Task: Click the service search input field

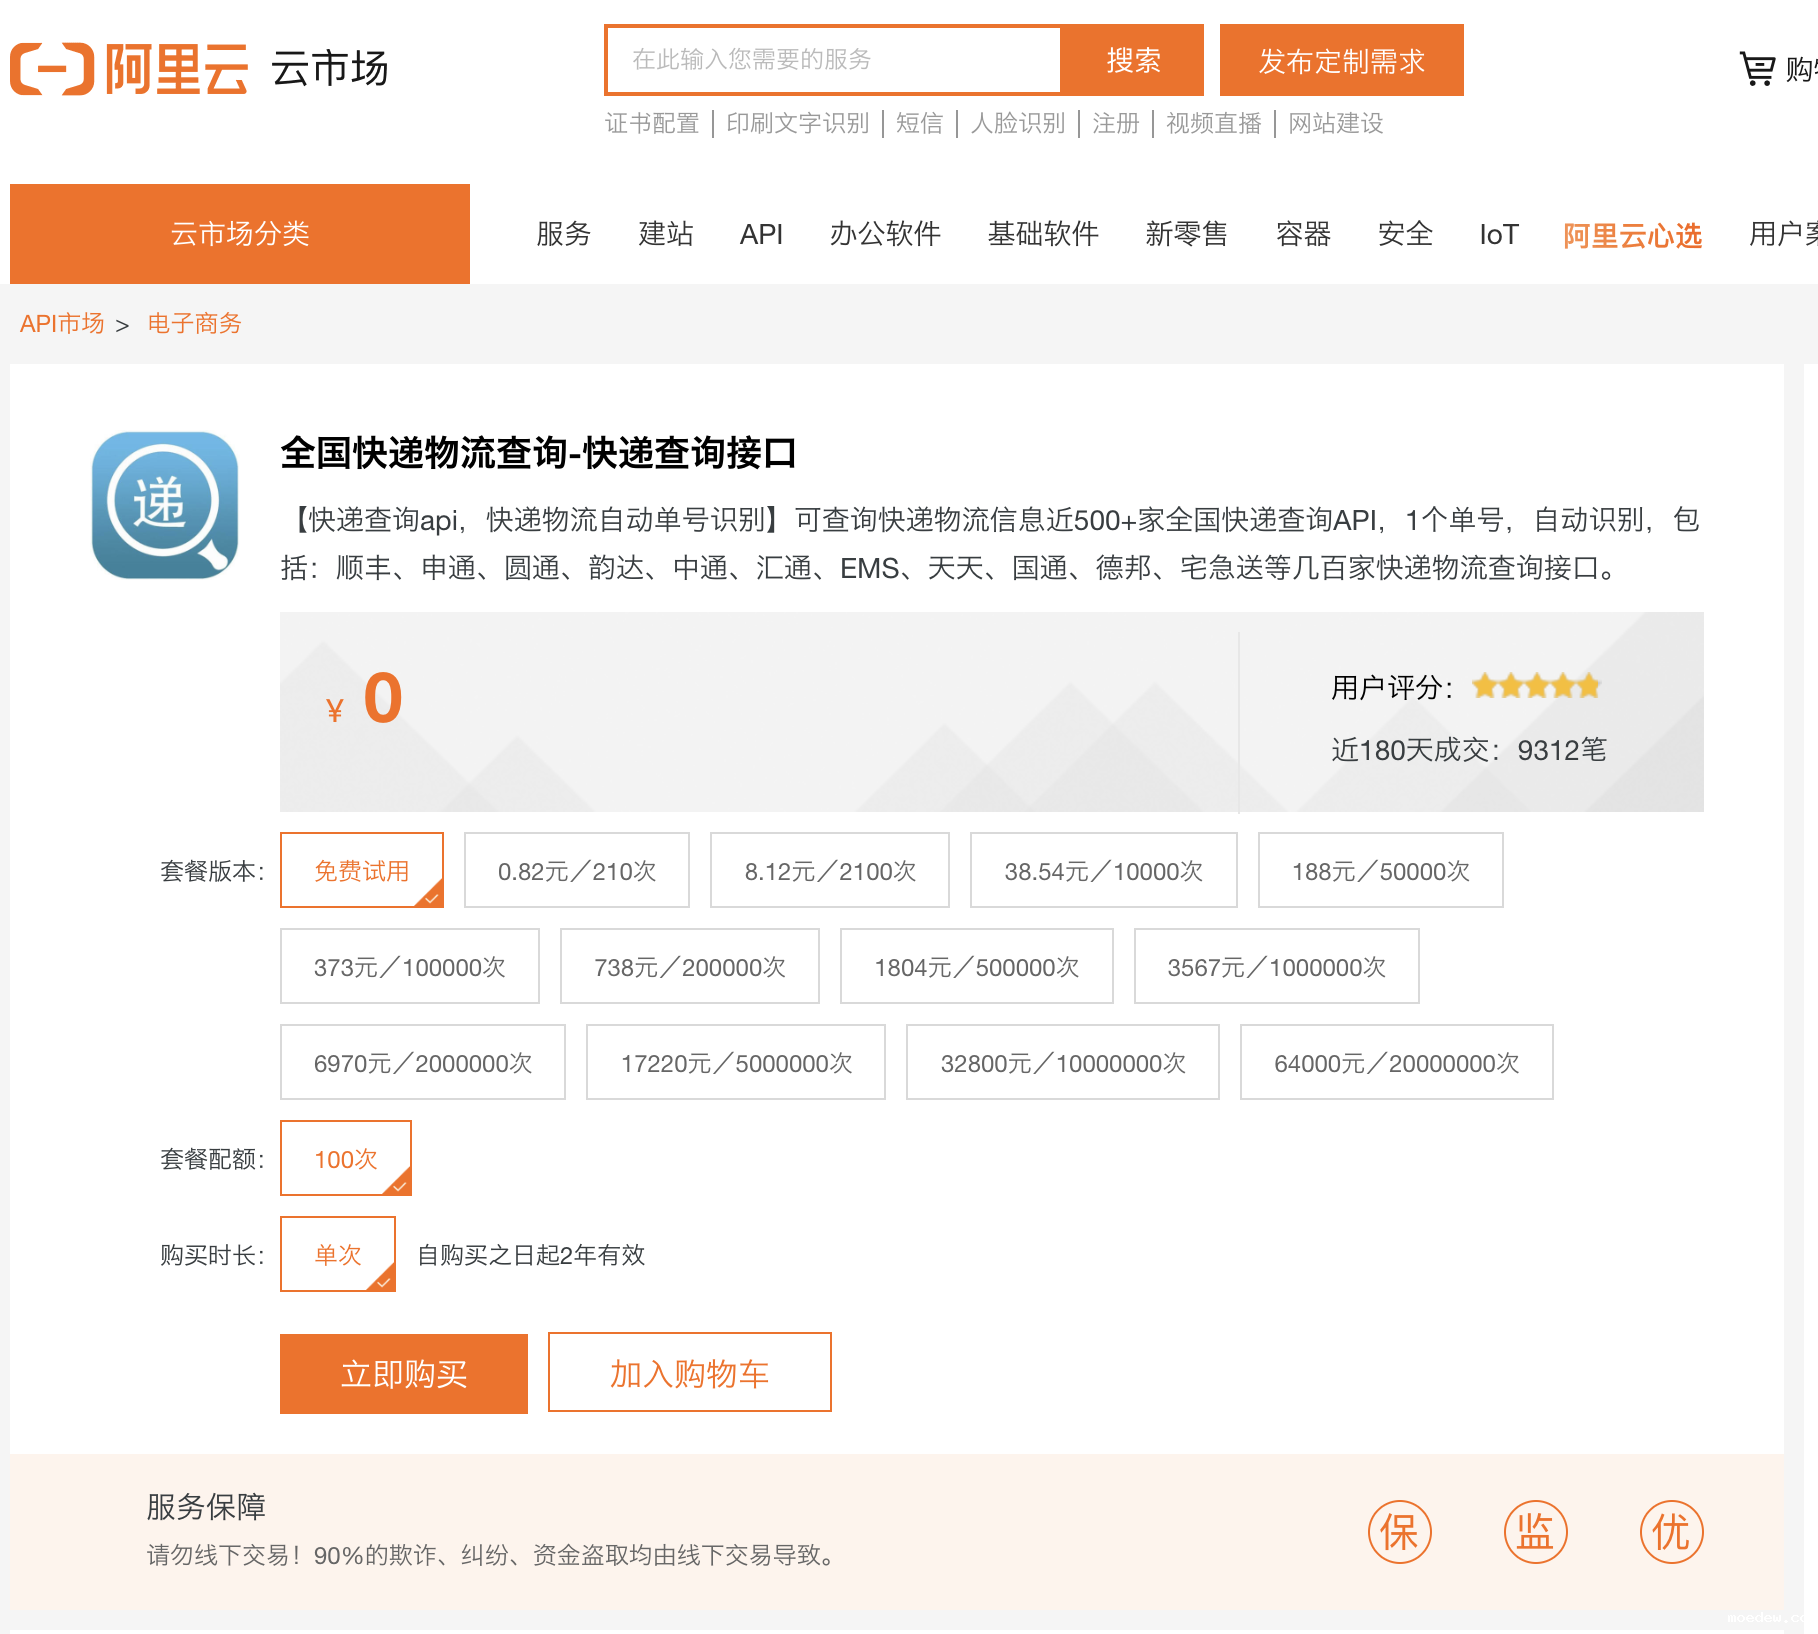Action: [x=833, y=60]
